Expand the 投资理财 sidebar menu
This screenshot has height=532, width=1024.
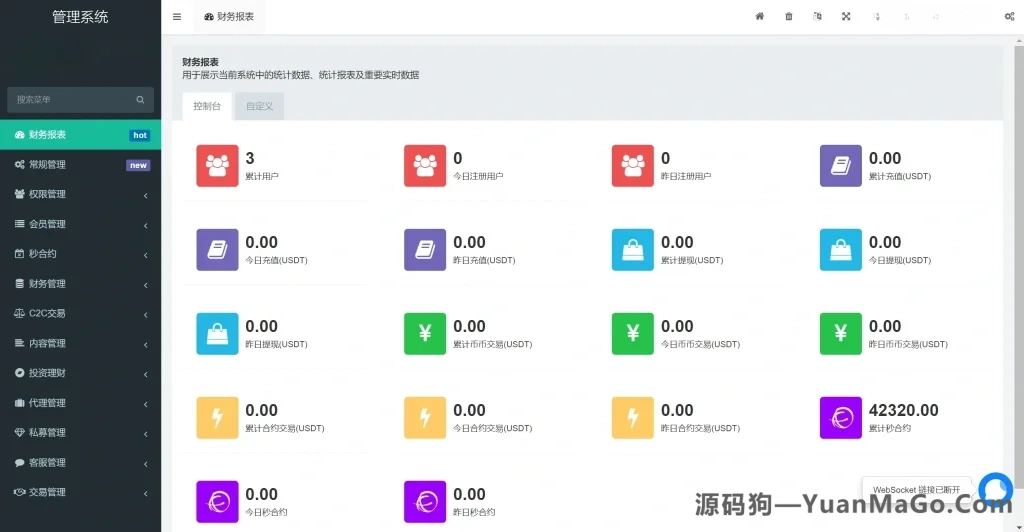80,373
